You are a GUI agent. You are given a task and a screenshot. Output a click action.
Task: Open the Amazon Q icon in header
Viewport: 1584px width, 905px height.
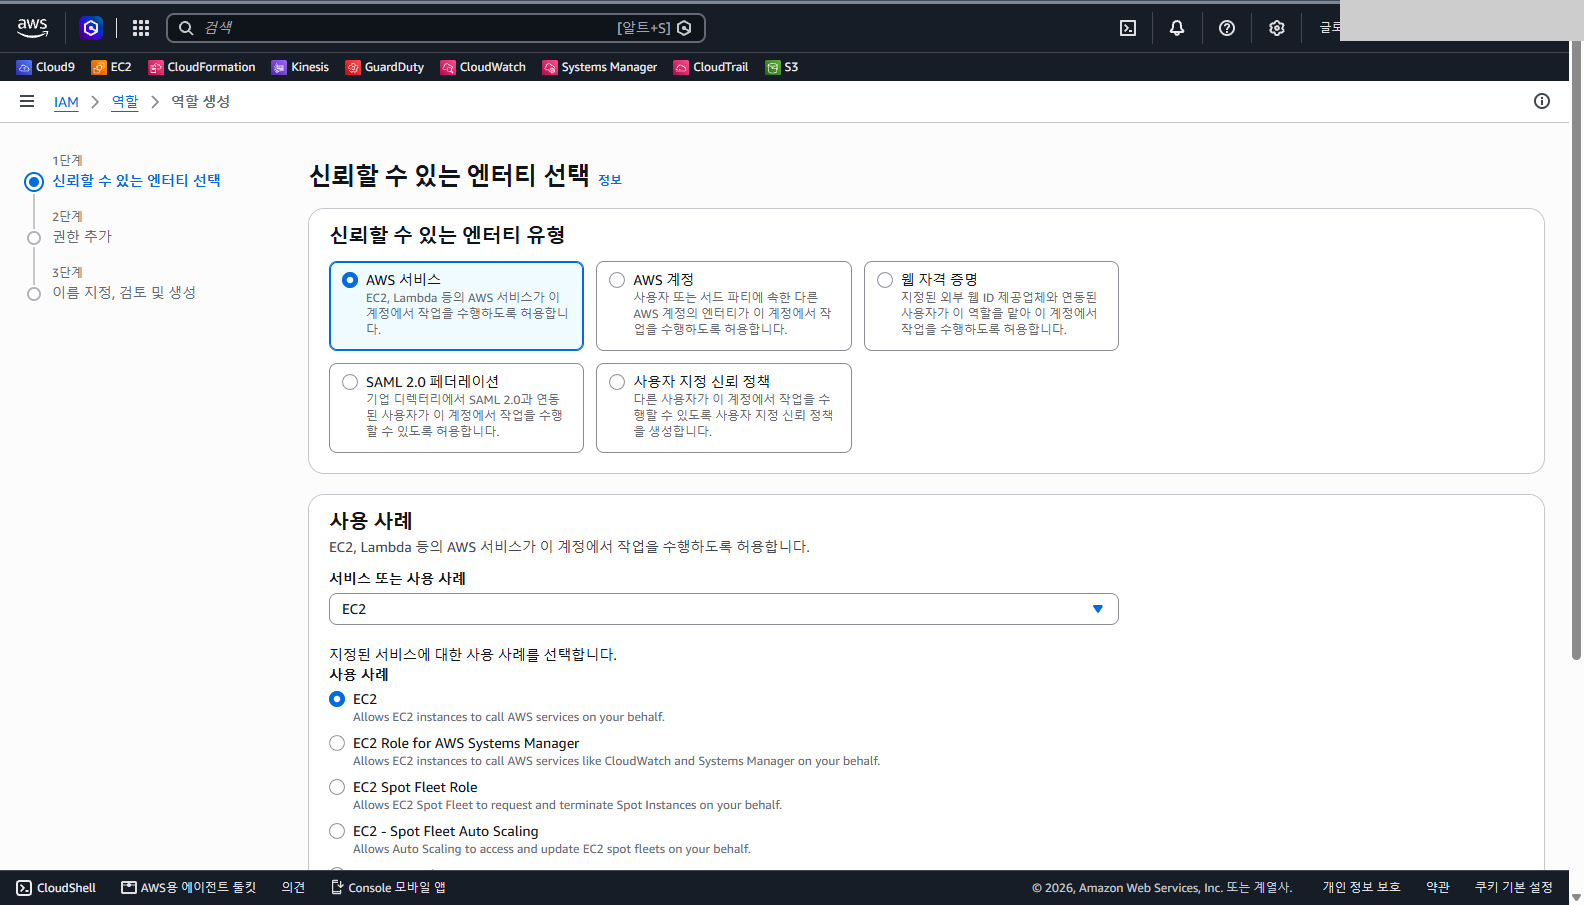pyautogui.click(x=91, y=28)
